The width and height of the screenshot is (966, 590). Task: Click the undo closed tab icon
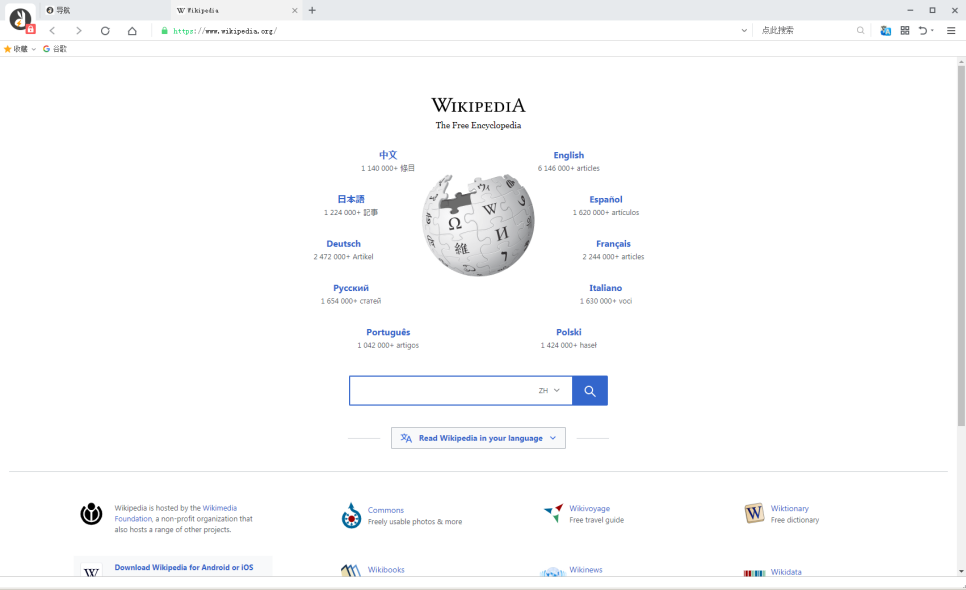[x=922, y=30]
